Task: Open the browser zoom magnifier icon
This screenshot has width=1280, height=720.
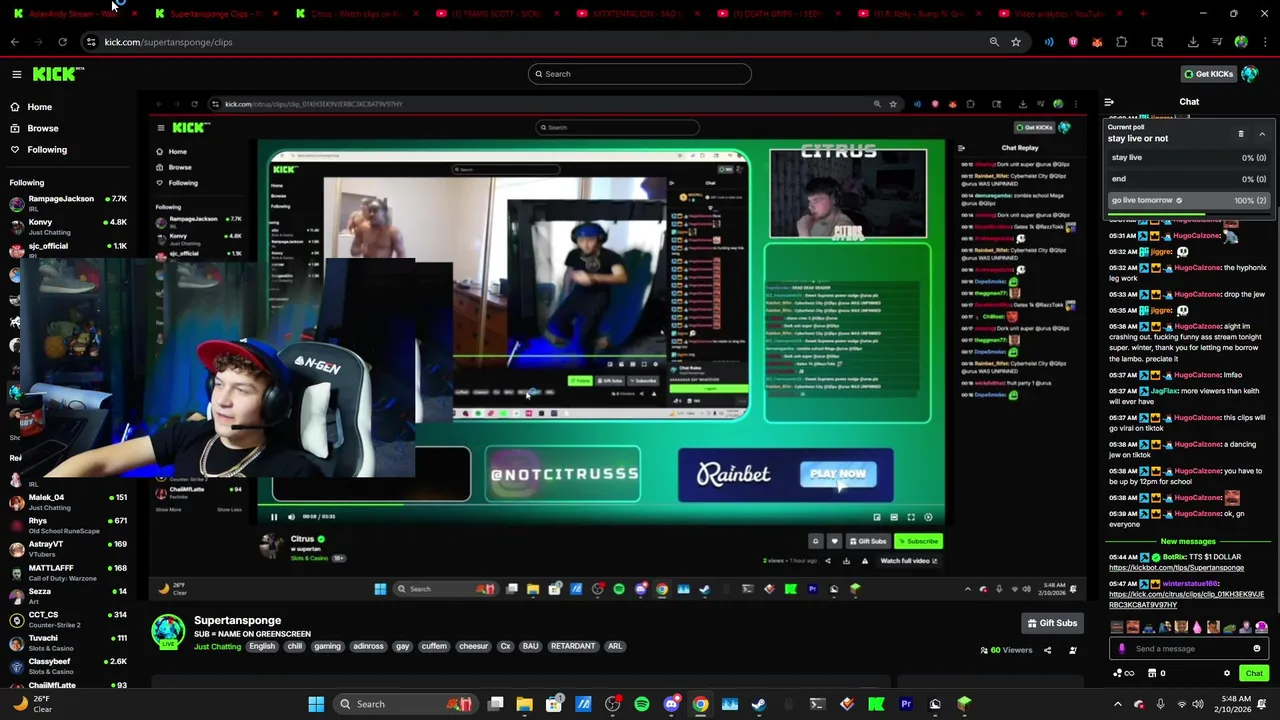Action: pyautogui.click(x=994, y=42)
